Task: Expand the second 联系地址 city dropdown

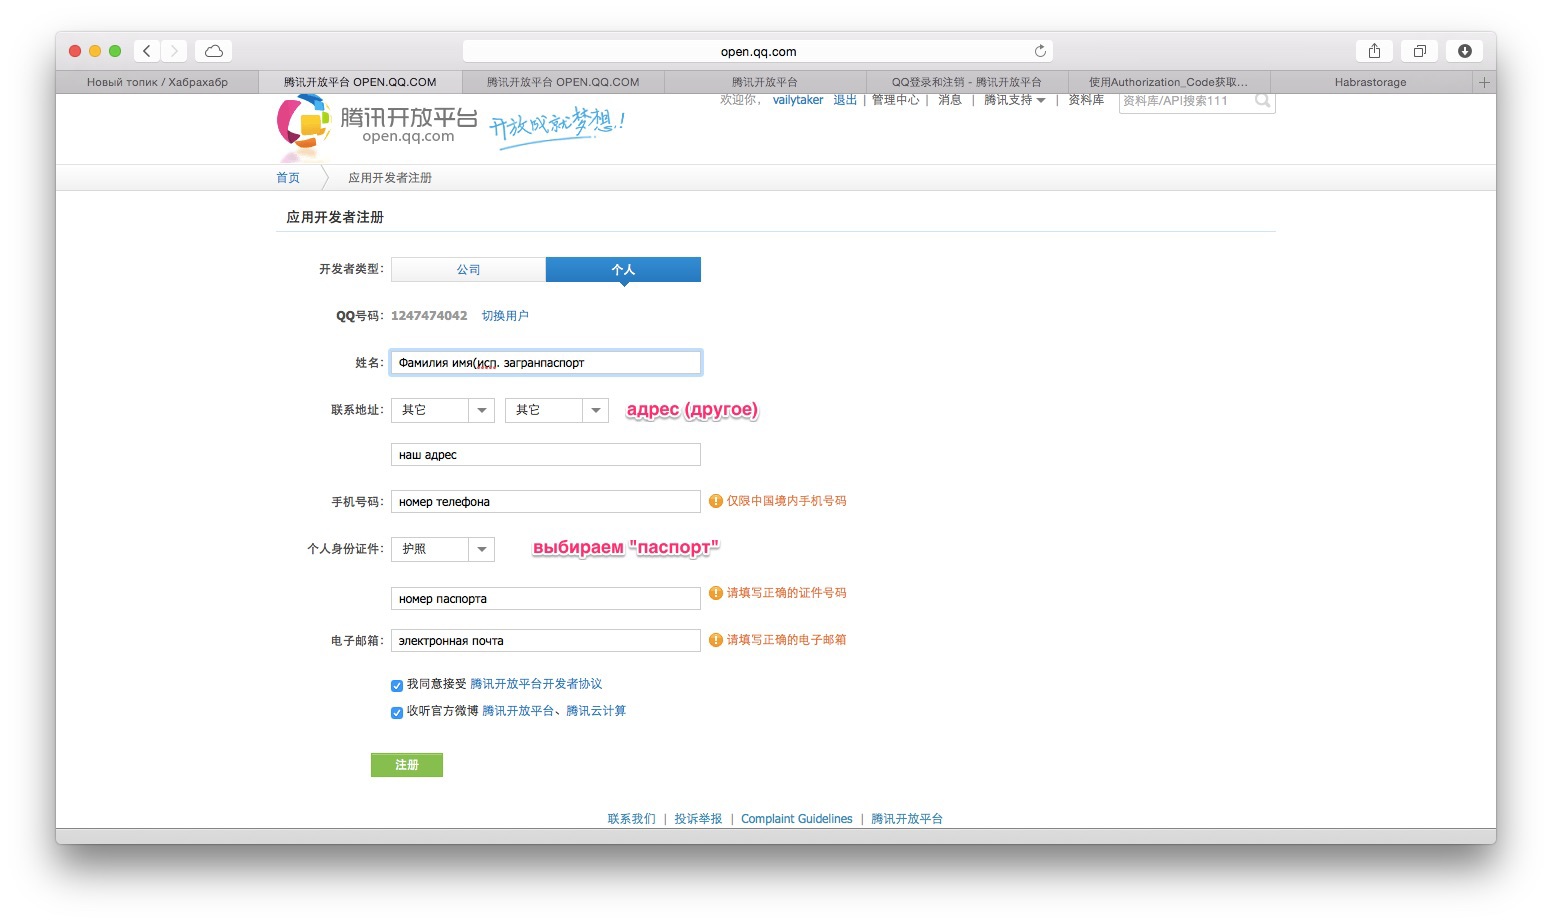Action: (557, 410)
